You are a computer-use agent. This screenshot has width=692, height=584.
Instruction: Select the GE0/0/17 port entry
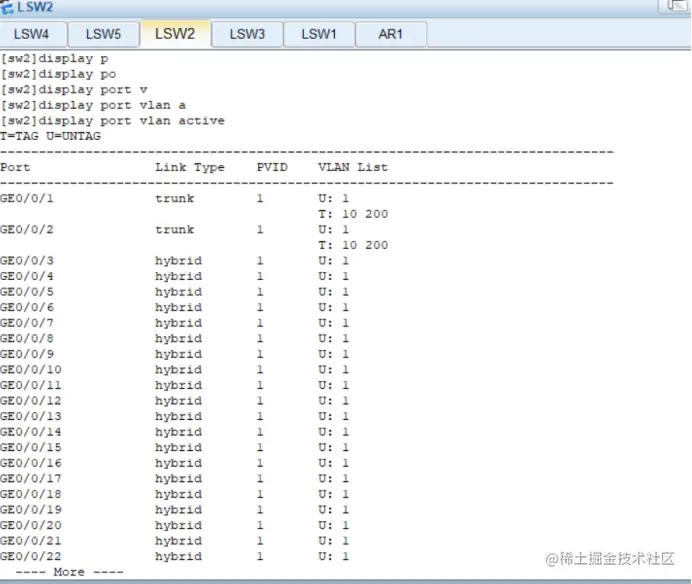click(x=31, y=479)
